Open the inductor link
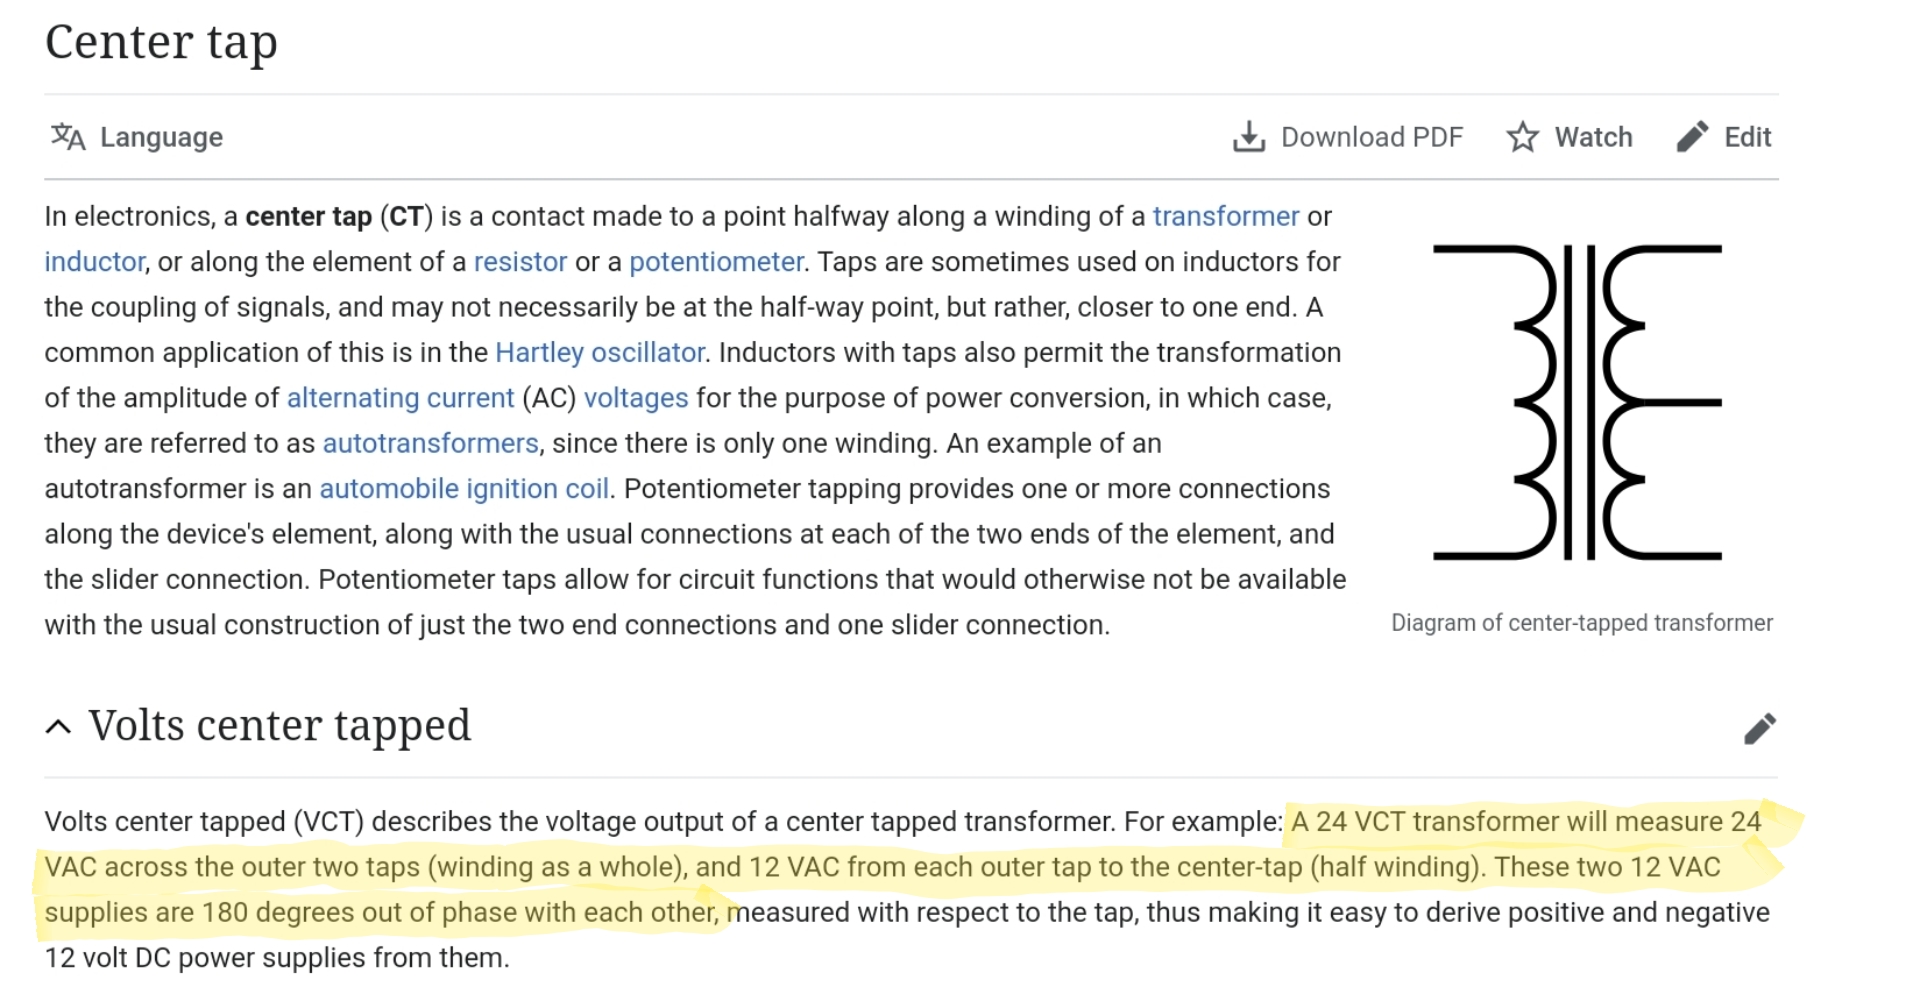Viewport: 1920px width, 987px height. 94,262
